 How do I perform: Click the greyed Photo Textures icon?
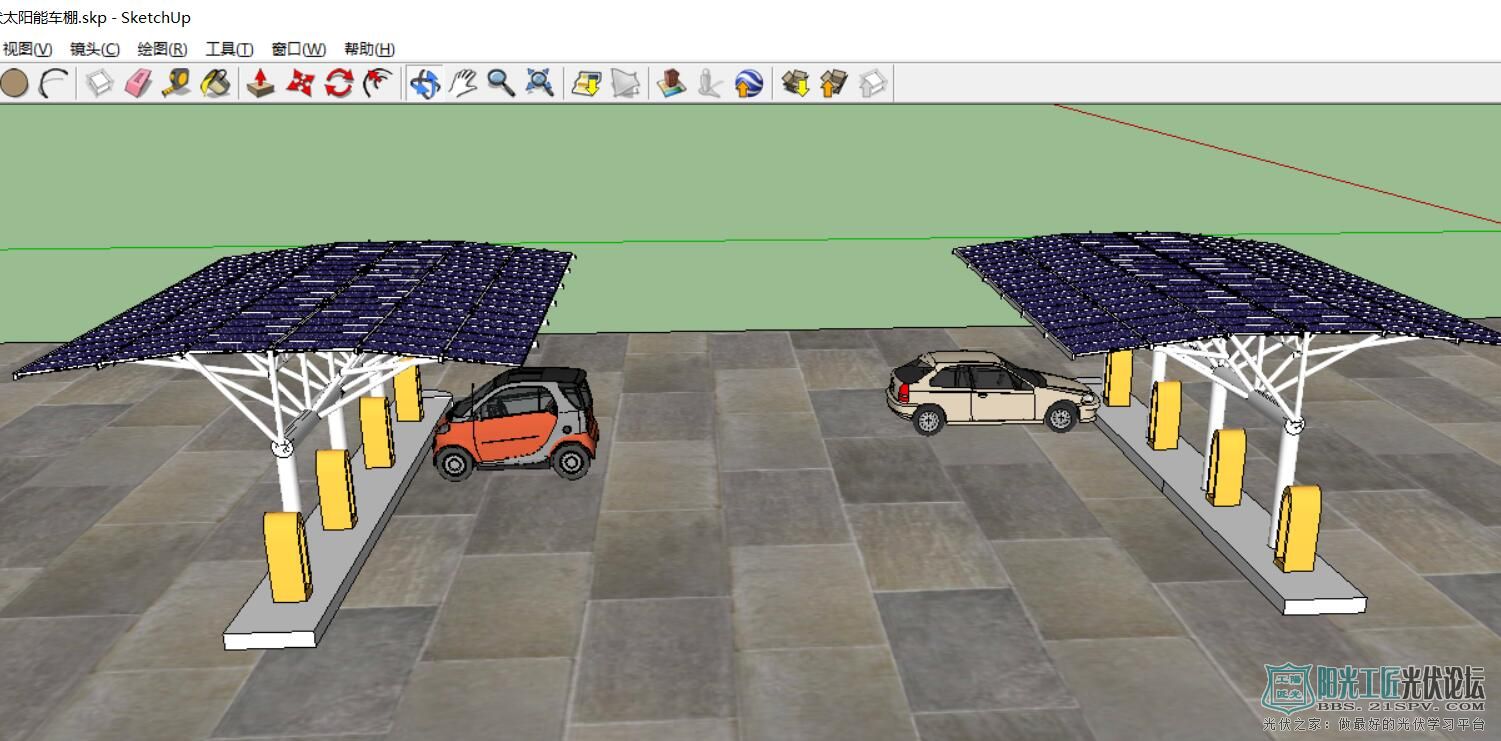(710, 83)
